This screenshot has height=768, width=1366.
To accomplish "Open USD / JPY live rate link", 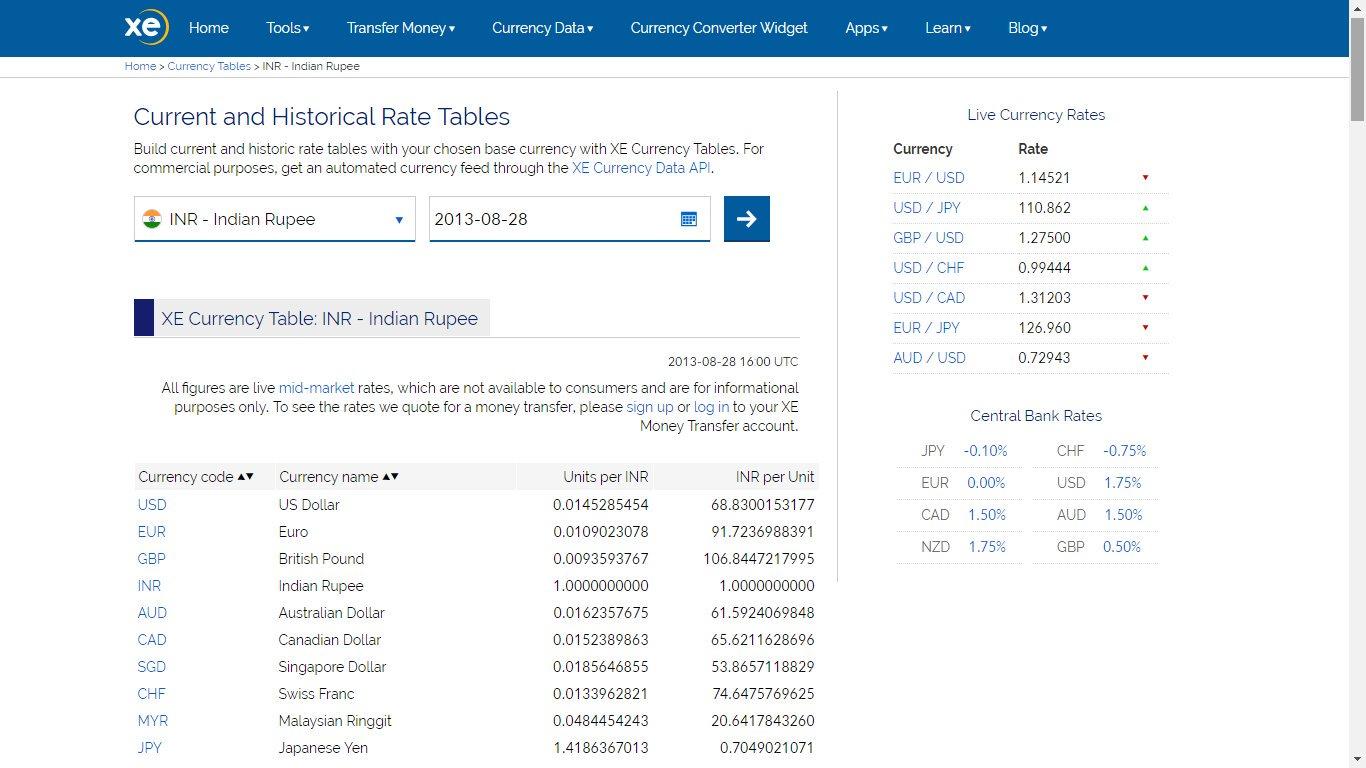I will pyautogui.click(x=927, y=208).
